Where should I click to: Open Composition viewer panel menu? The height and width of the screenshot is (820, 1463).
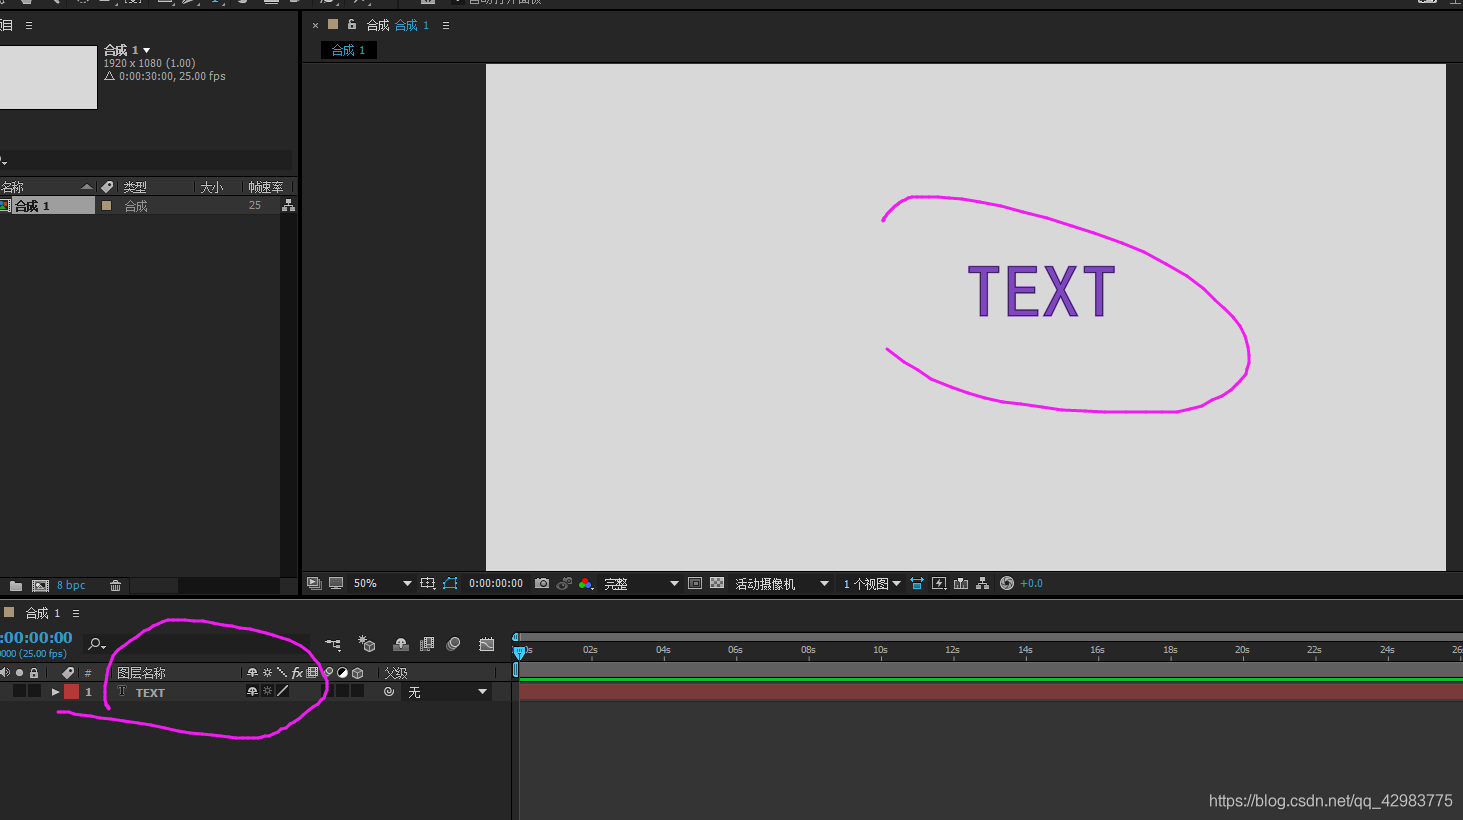coord(446,25)
